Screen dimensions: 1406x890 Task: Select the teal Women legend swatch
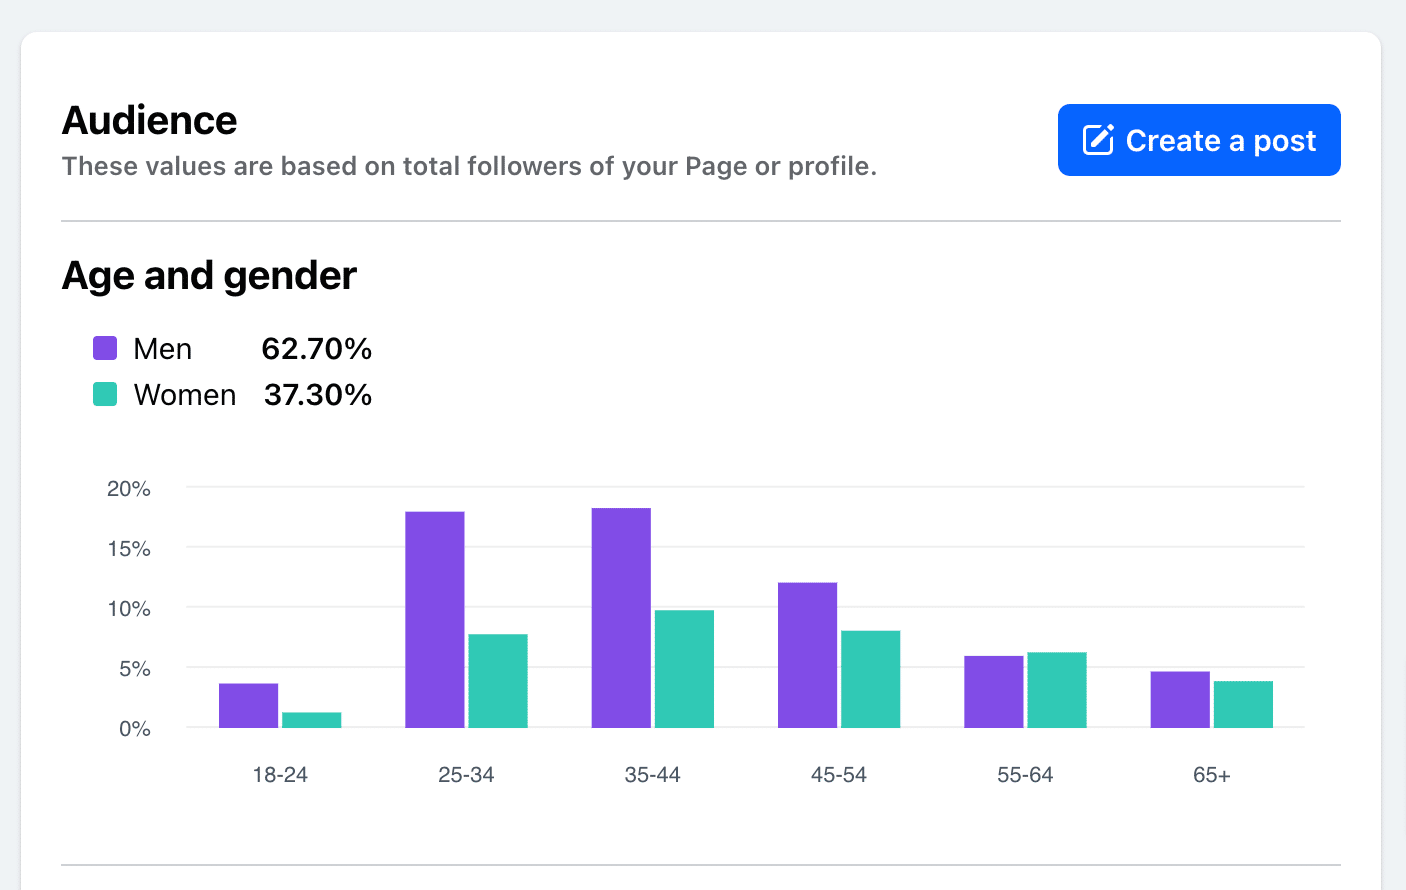tap(104, 394)
